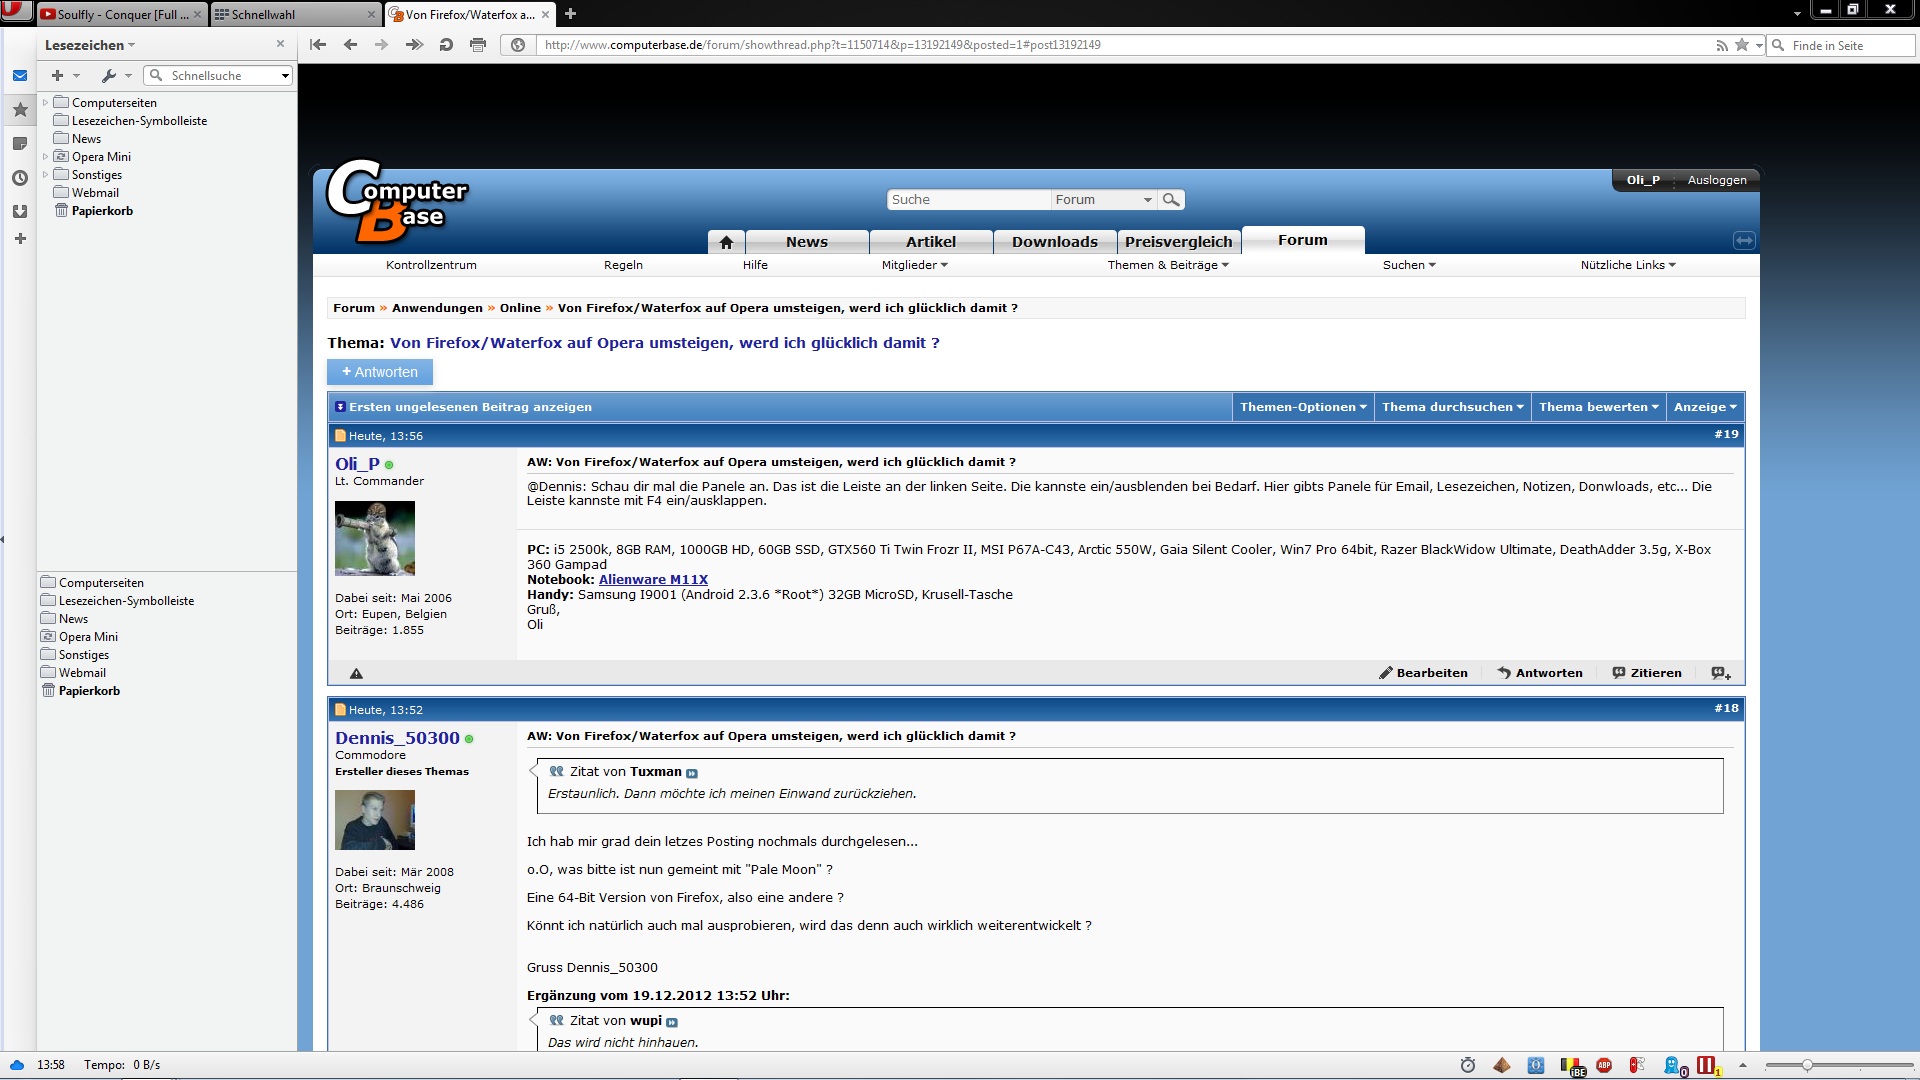
Task: Click the reload page button
Action: click(x=446, y=45)
